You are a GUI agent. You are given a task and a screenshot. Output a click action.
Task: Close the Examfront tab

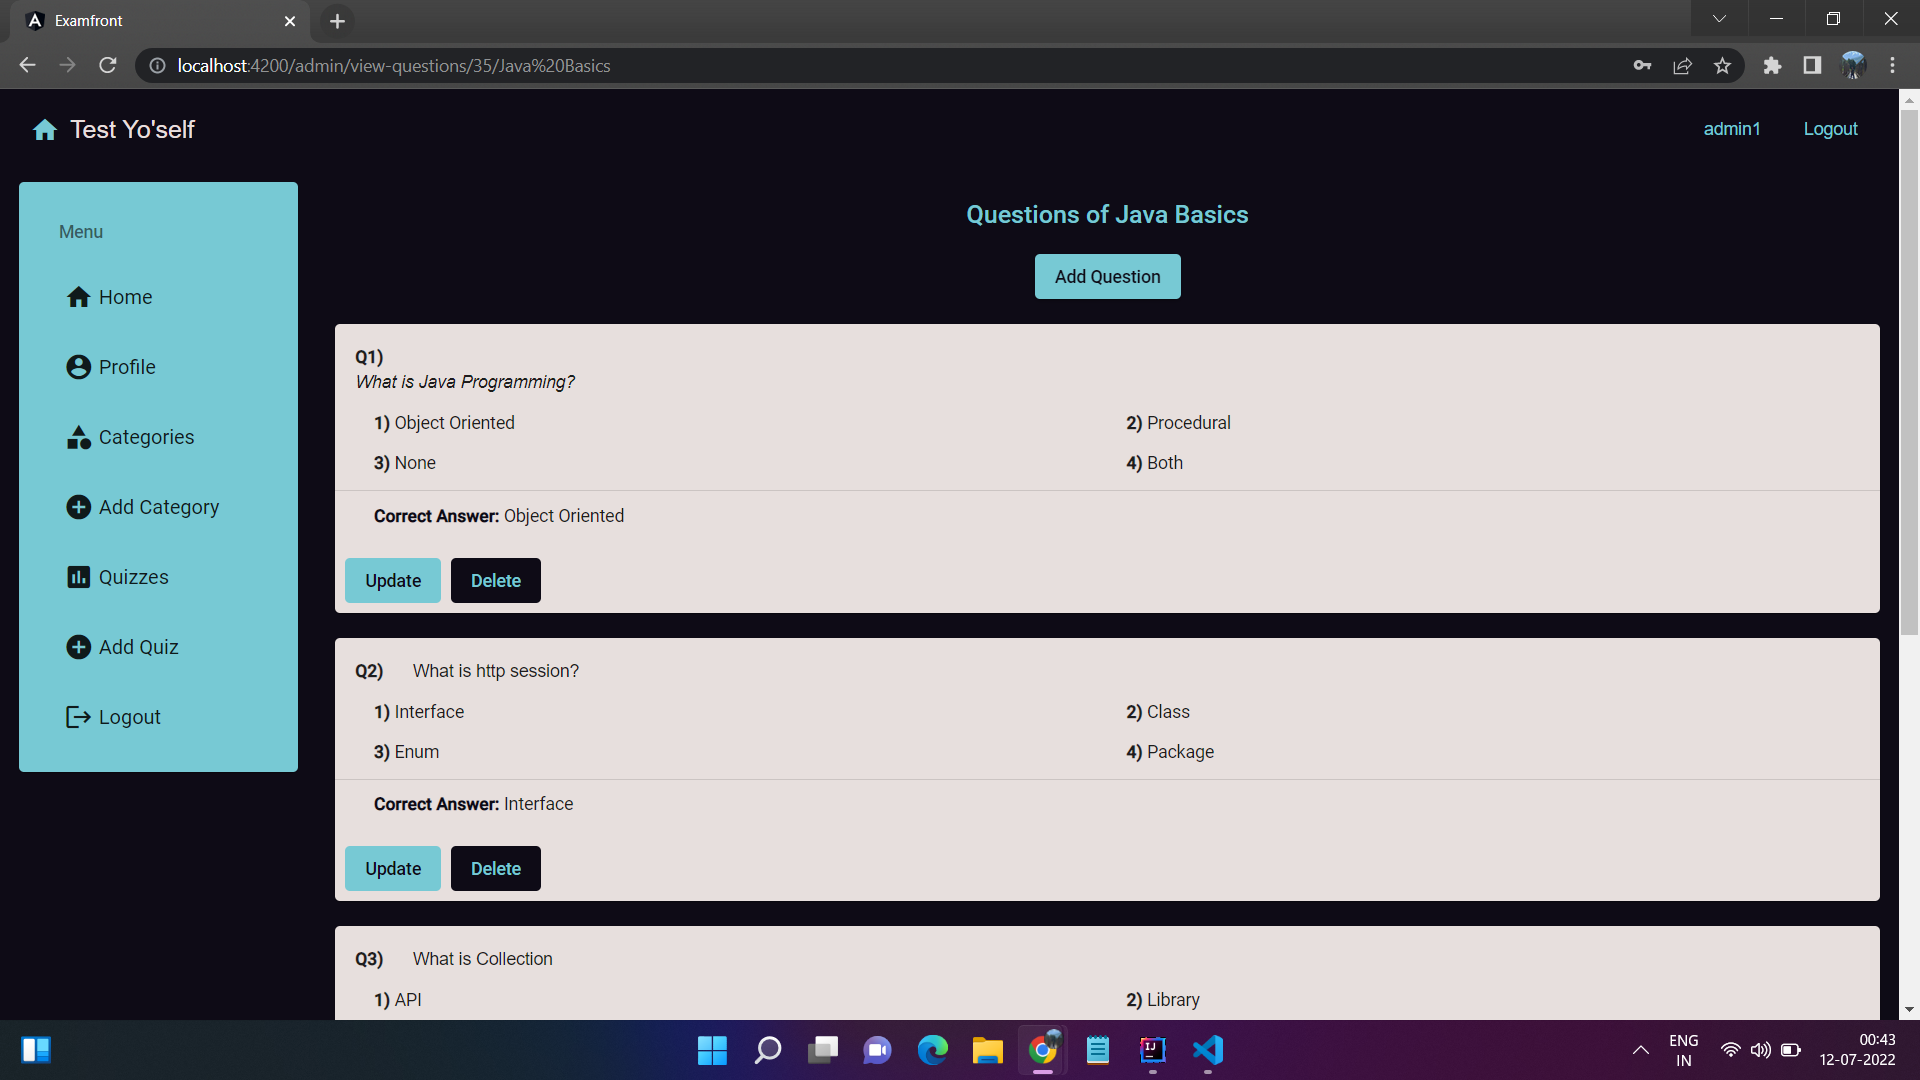(290, 21)
